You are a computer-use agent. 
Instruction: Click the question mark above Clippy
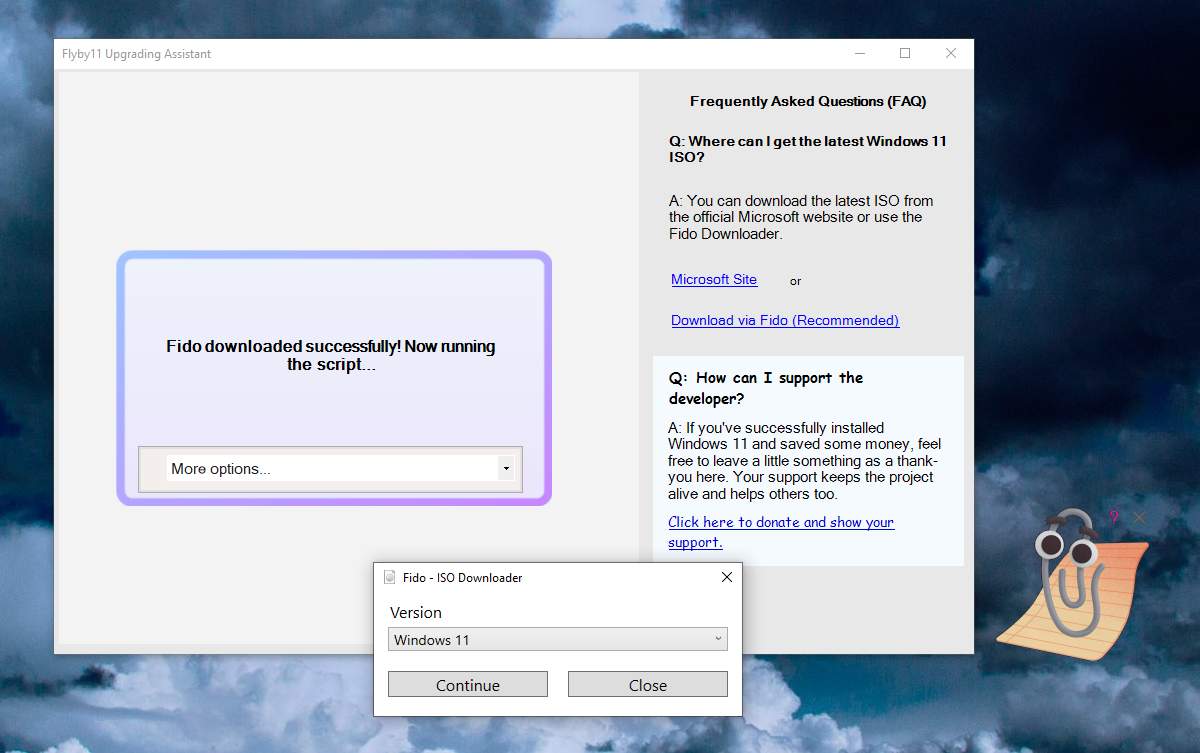coord(1114,517)
